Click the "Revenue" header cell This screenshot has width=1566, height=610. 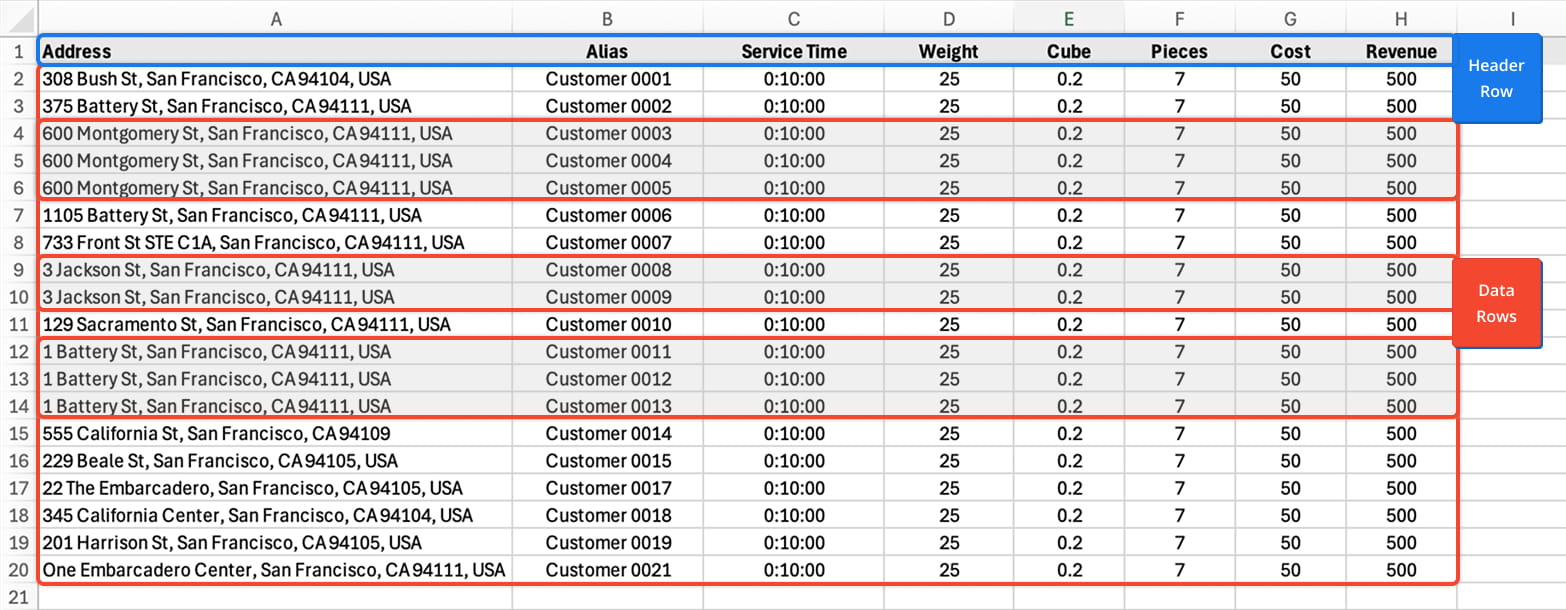(x=1401, y=51)
